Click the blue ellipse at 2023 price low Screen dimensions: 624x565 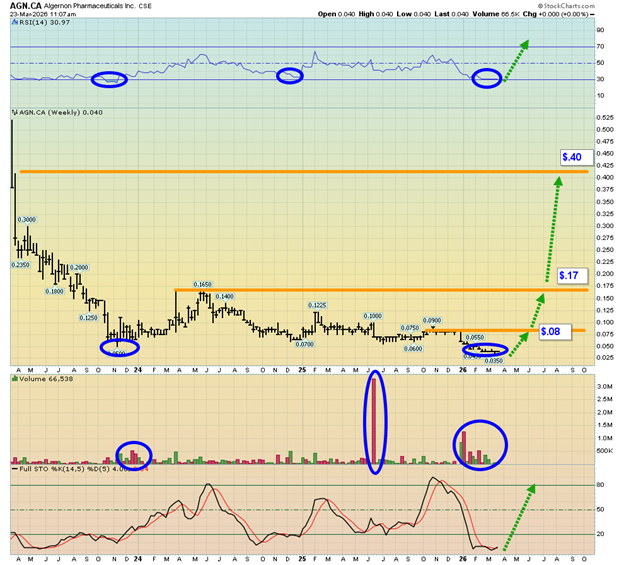click(120, 347)
